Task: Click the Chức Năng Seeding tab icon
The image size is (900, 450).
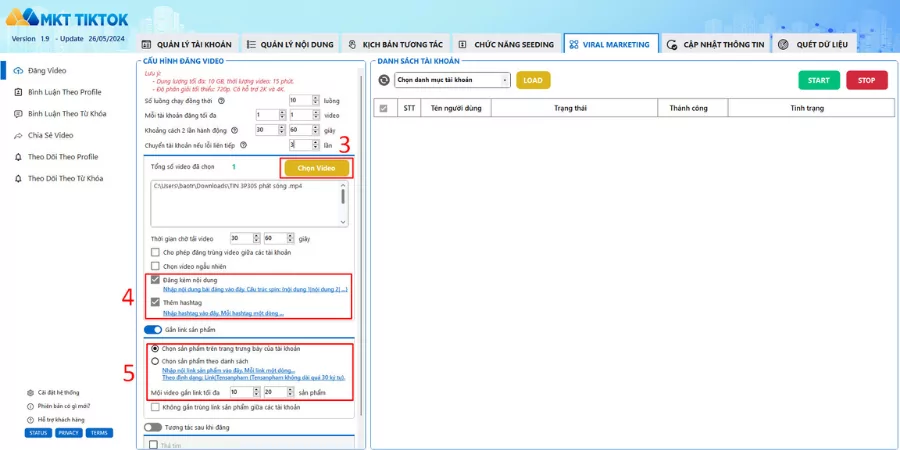Action: point(463,44)
